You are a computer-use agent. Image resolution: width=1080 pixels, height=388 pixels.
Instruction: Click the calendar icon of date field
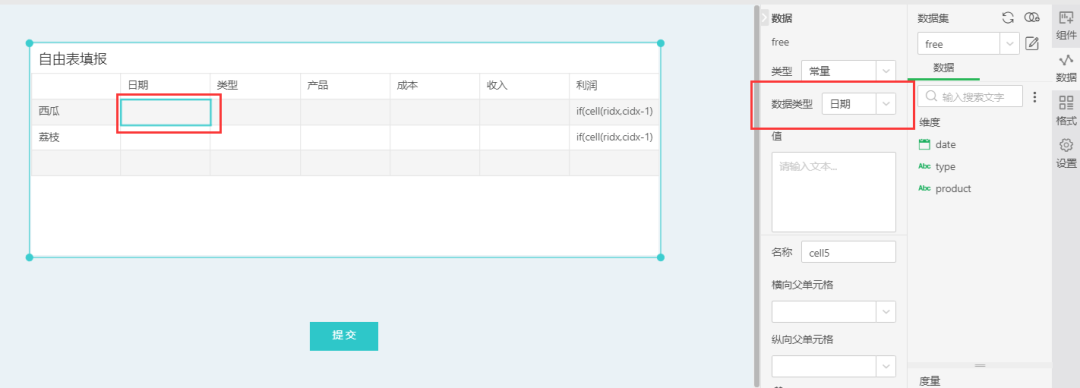(x=924, y=145)
